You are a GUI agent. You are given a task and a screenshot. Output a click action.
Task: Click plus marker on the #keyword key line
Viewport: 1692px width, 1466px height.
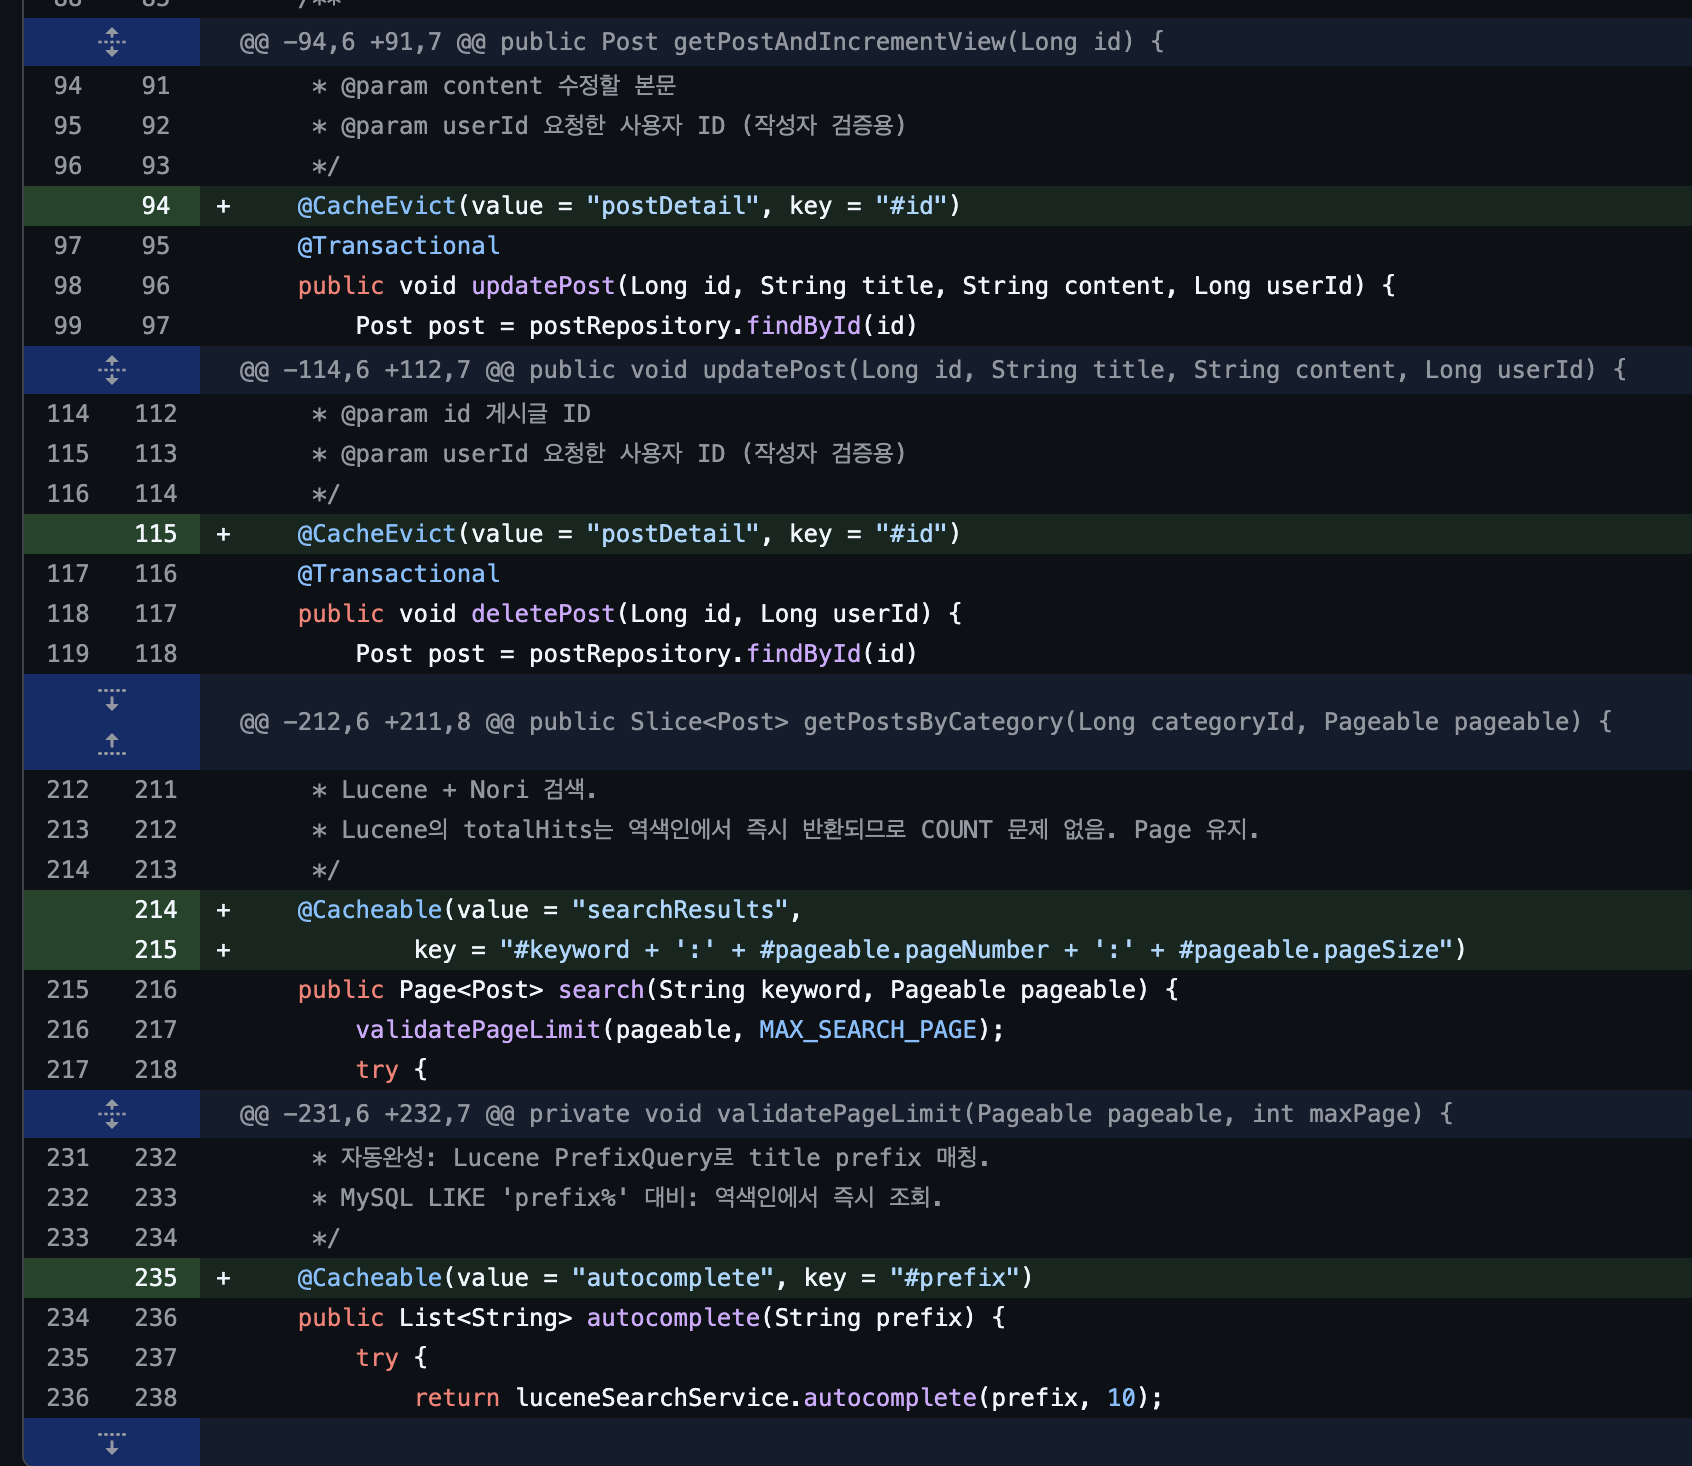coord(223,950)
